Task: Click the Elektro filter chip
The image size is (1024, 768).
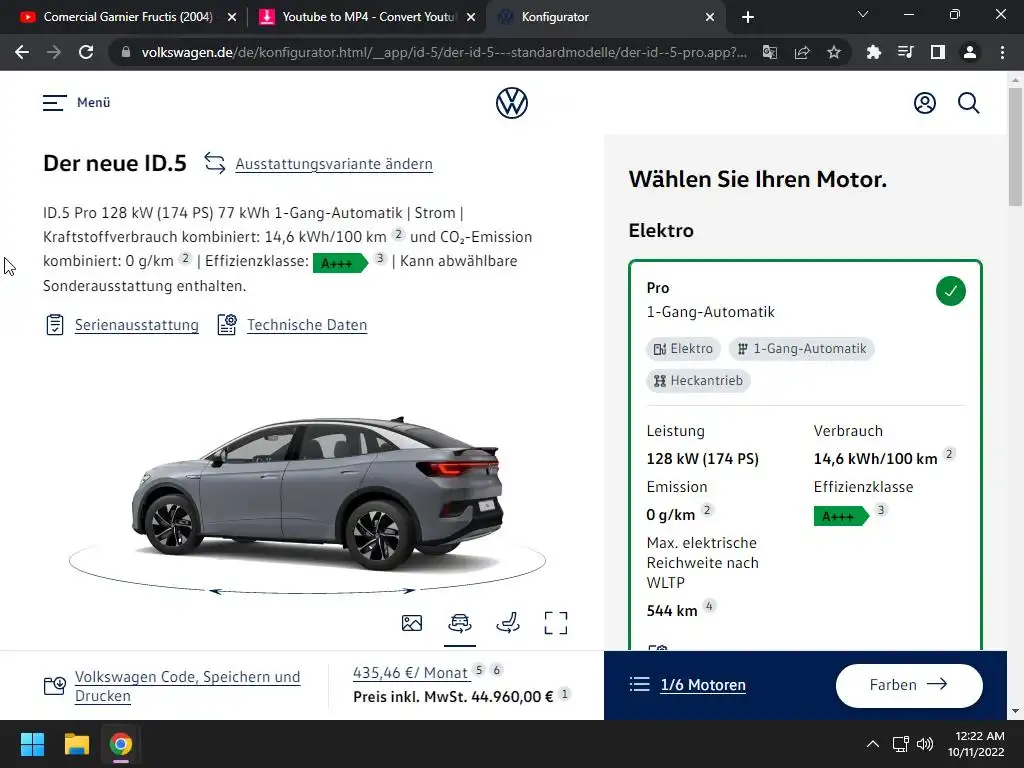Action: (683, 349)
